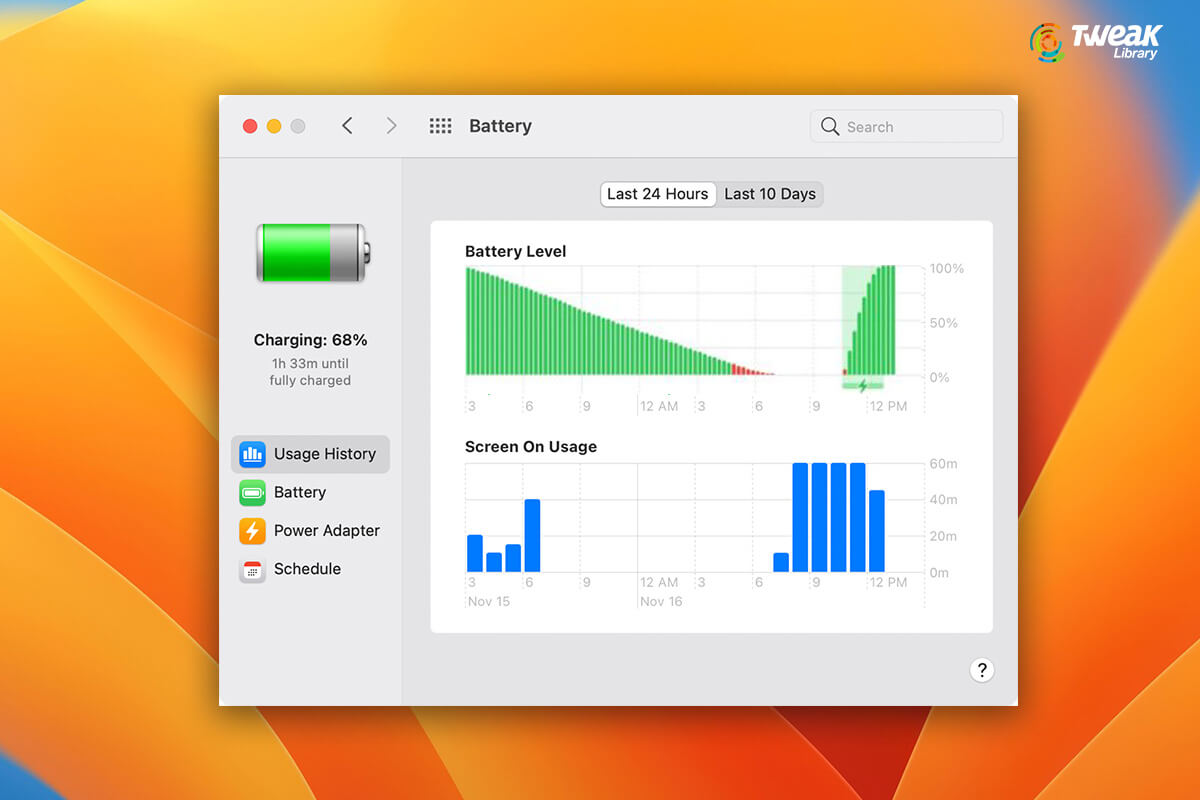Image resolution: width=1200 pixels, height=800 pixels.
Task: Open the help question mark button
Action: [x=982, y=670]
